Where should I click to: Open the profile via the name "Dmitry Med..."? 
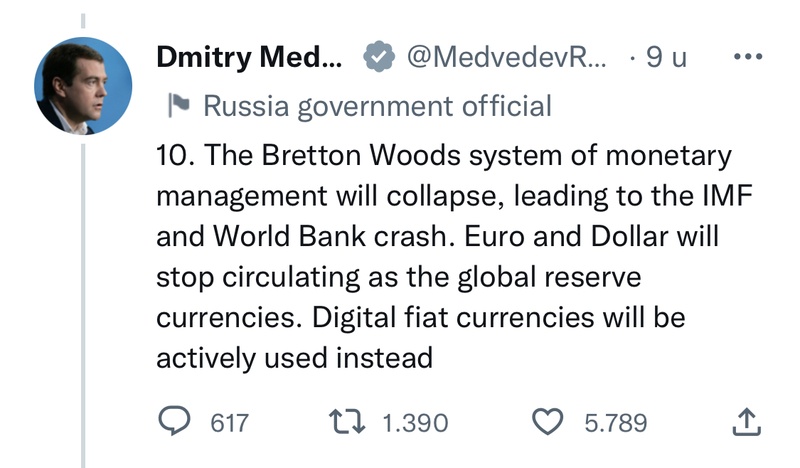tap(249, 58)
